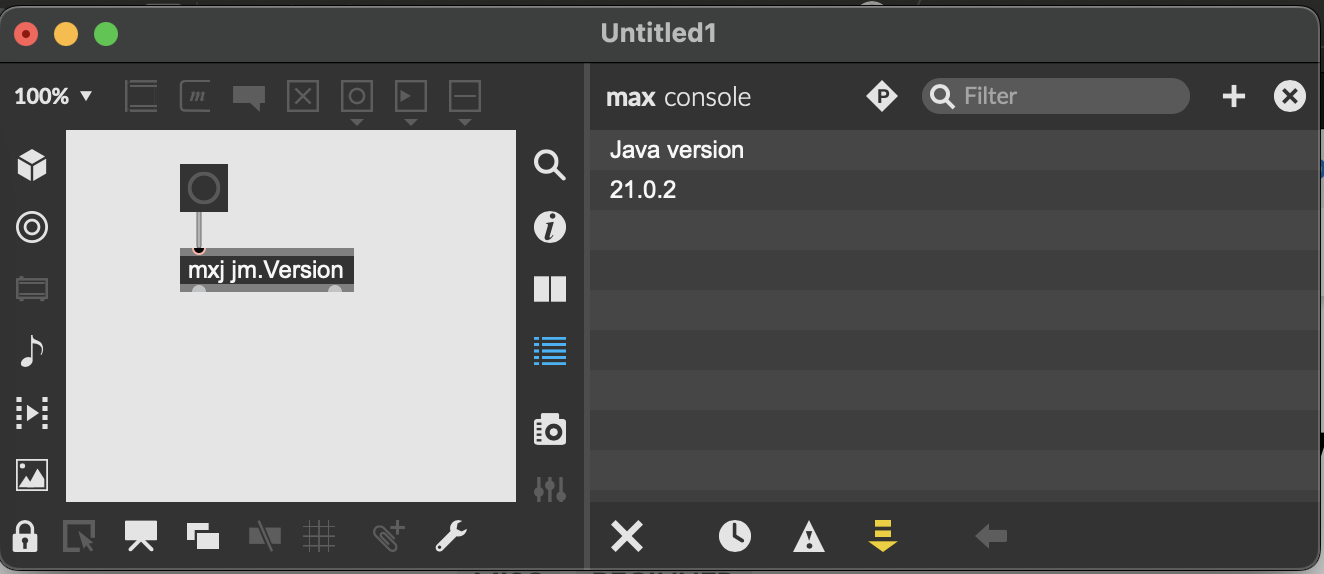
Task: Open the reference book sidebar icon
Action: click(x=550, y=289)
